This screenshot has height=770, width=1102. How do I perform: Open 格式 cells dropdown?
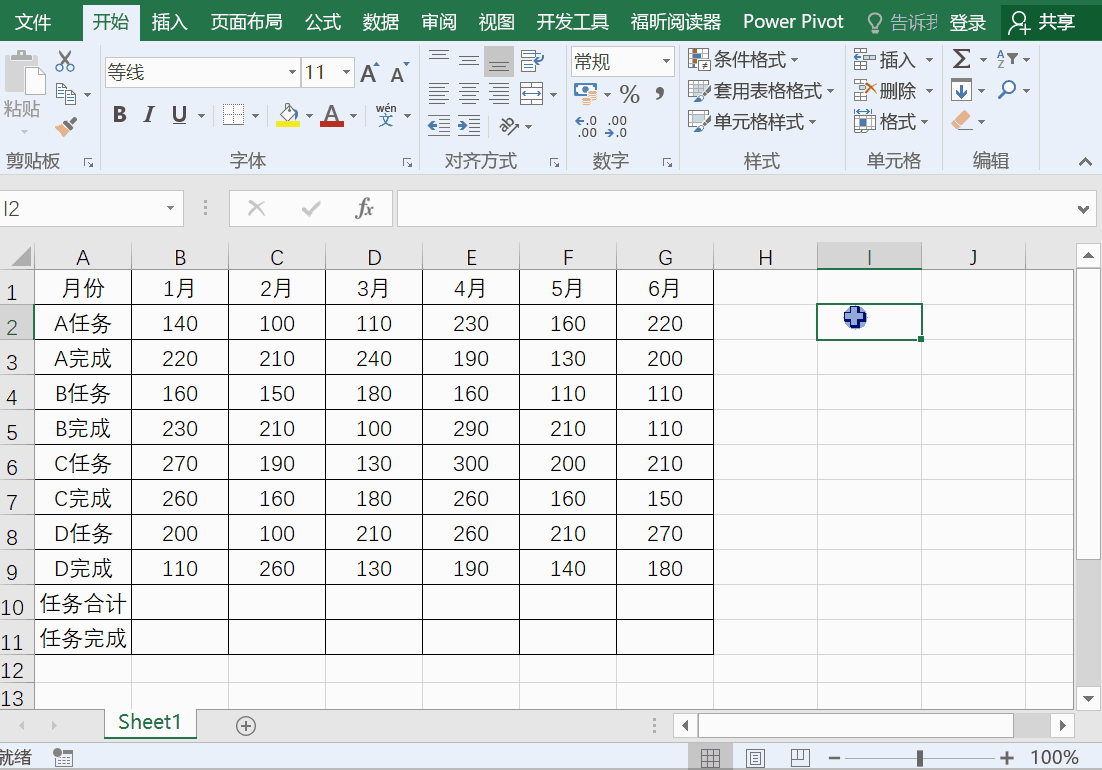[x=925, y=122]
